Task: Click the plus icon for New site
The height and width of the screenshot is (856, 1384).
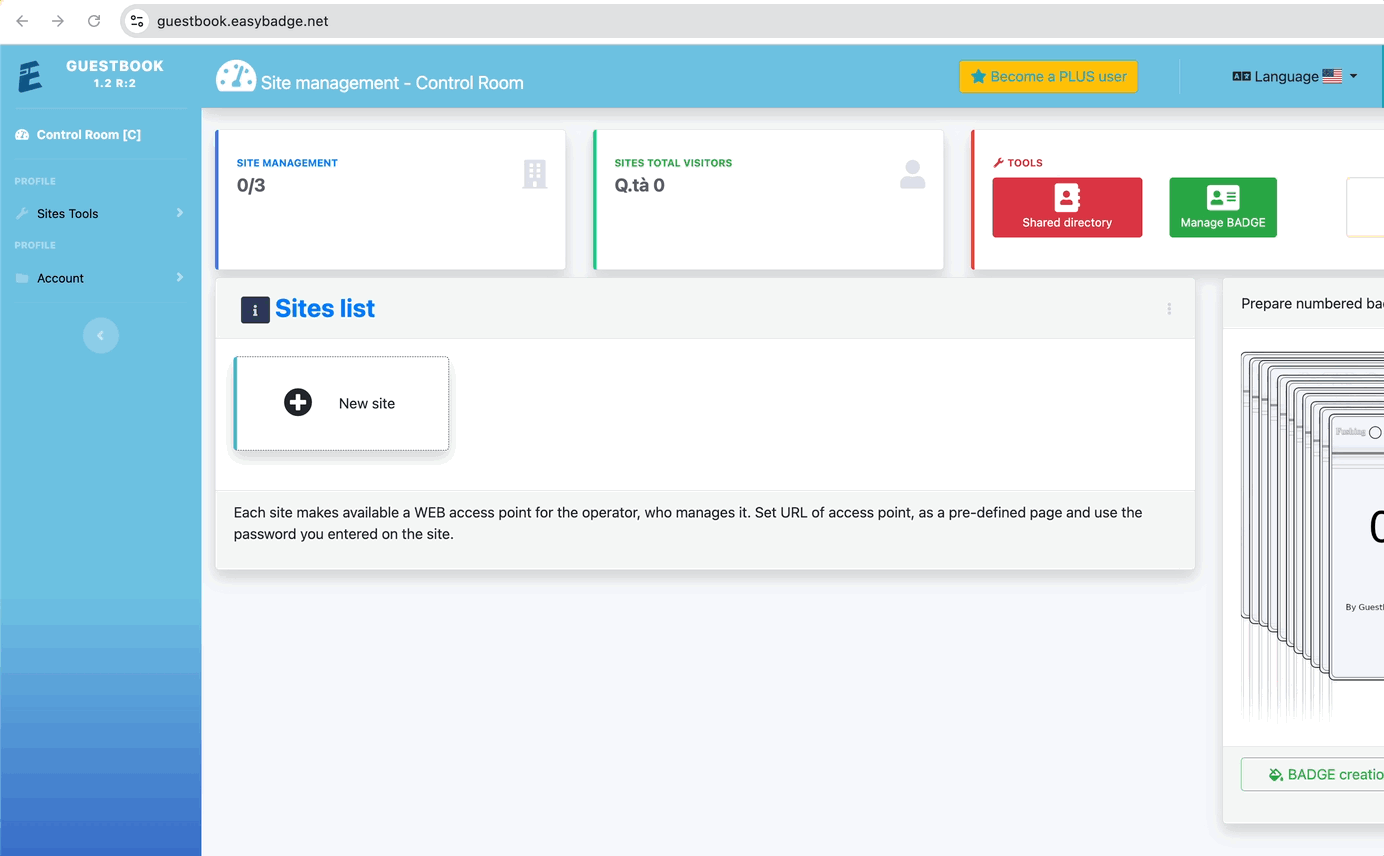Action: click(x=298, y=403)
